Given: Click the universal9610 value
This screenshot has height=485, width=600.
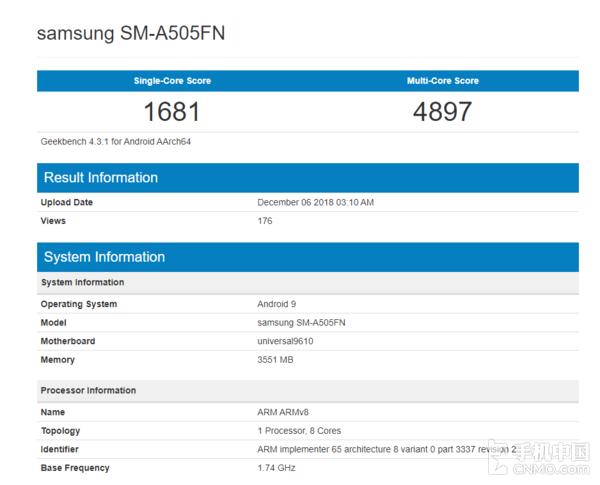Looking at the screenshot, I should tap(285, 341).
